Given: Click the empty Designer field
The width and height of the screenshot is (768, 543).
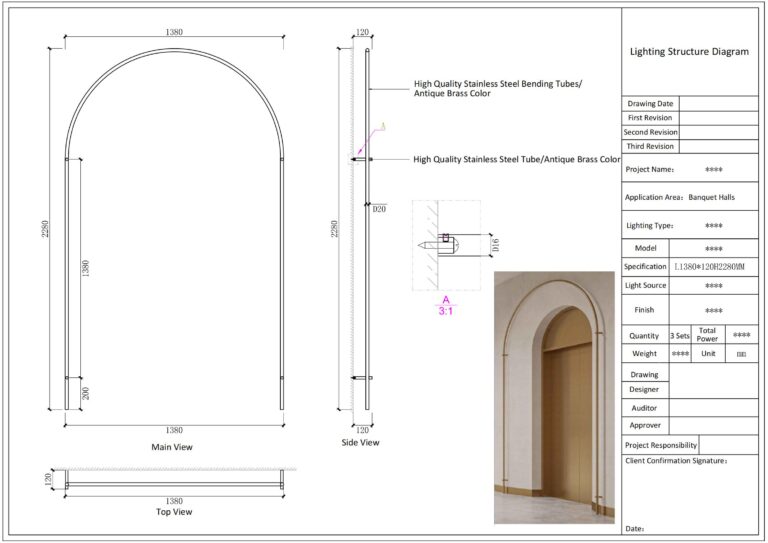Looking at the screenshot, I should tap(713, 389).
